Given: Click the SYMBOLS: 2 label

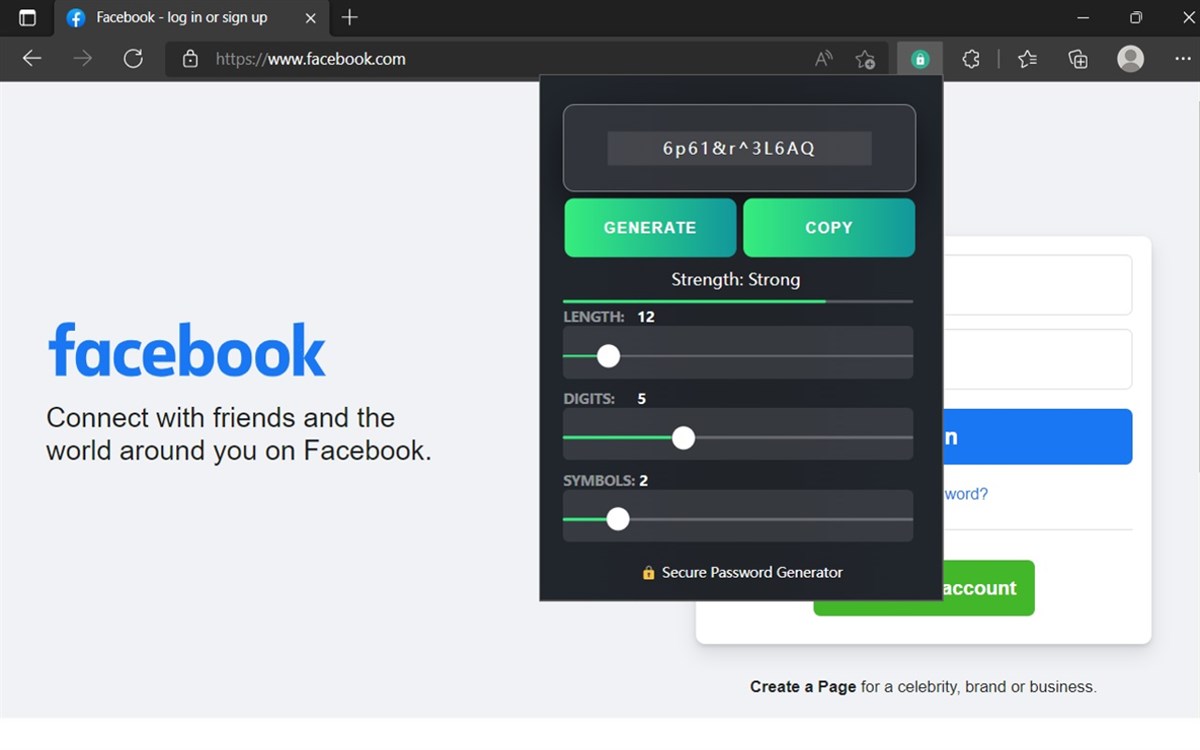Looking at the screenshot, I should coord(606,481).
